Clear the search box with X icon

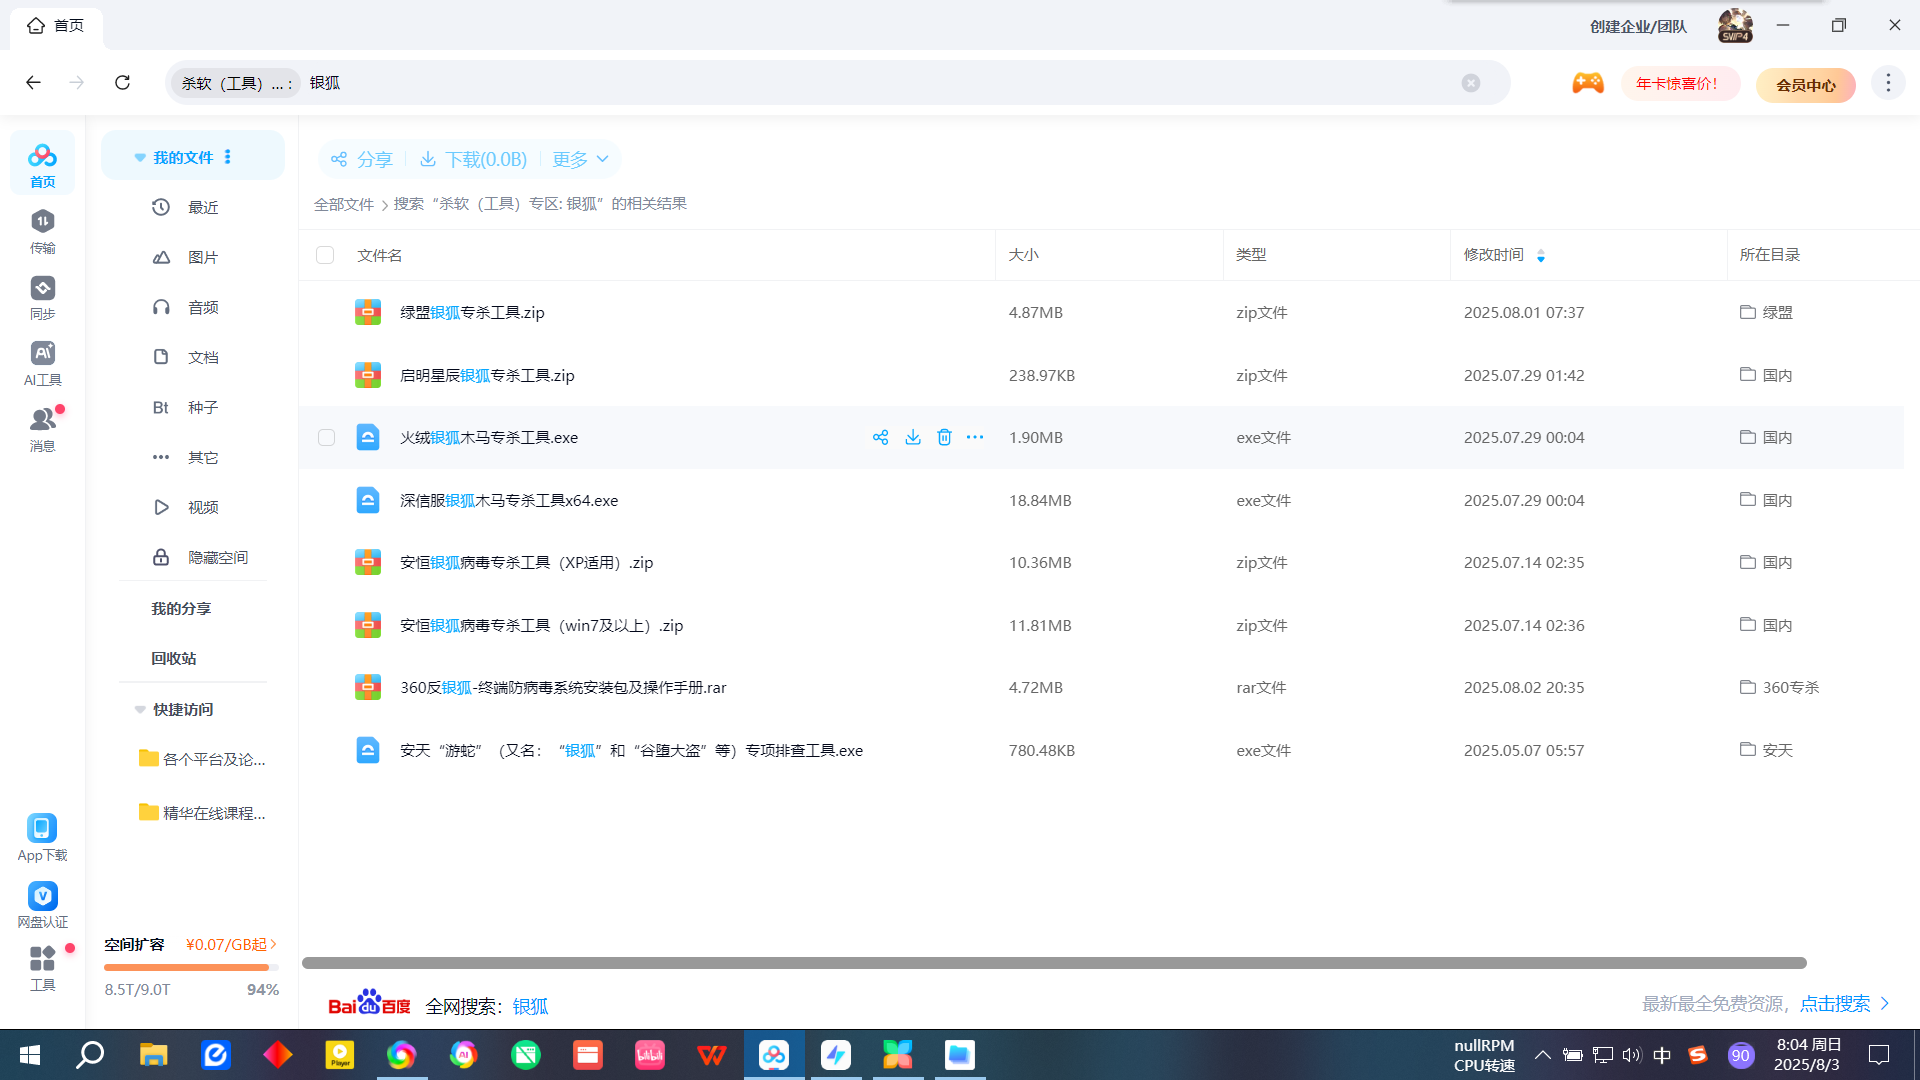coord(1470,83)
